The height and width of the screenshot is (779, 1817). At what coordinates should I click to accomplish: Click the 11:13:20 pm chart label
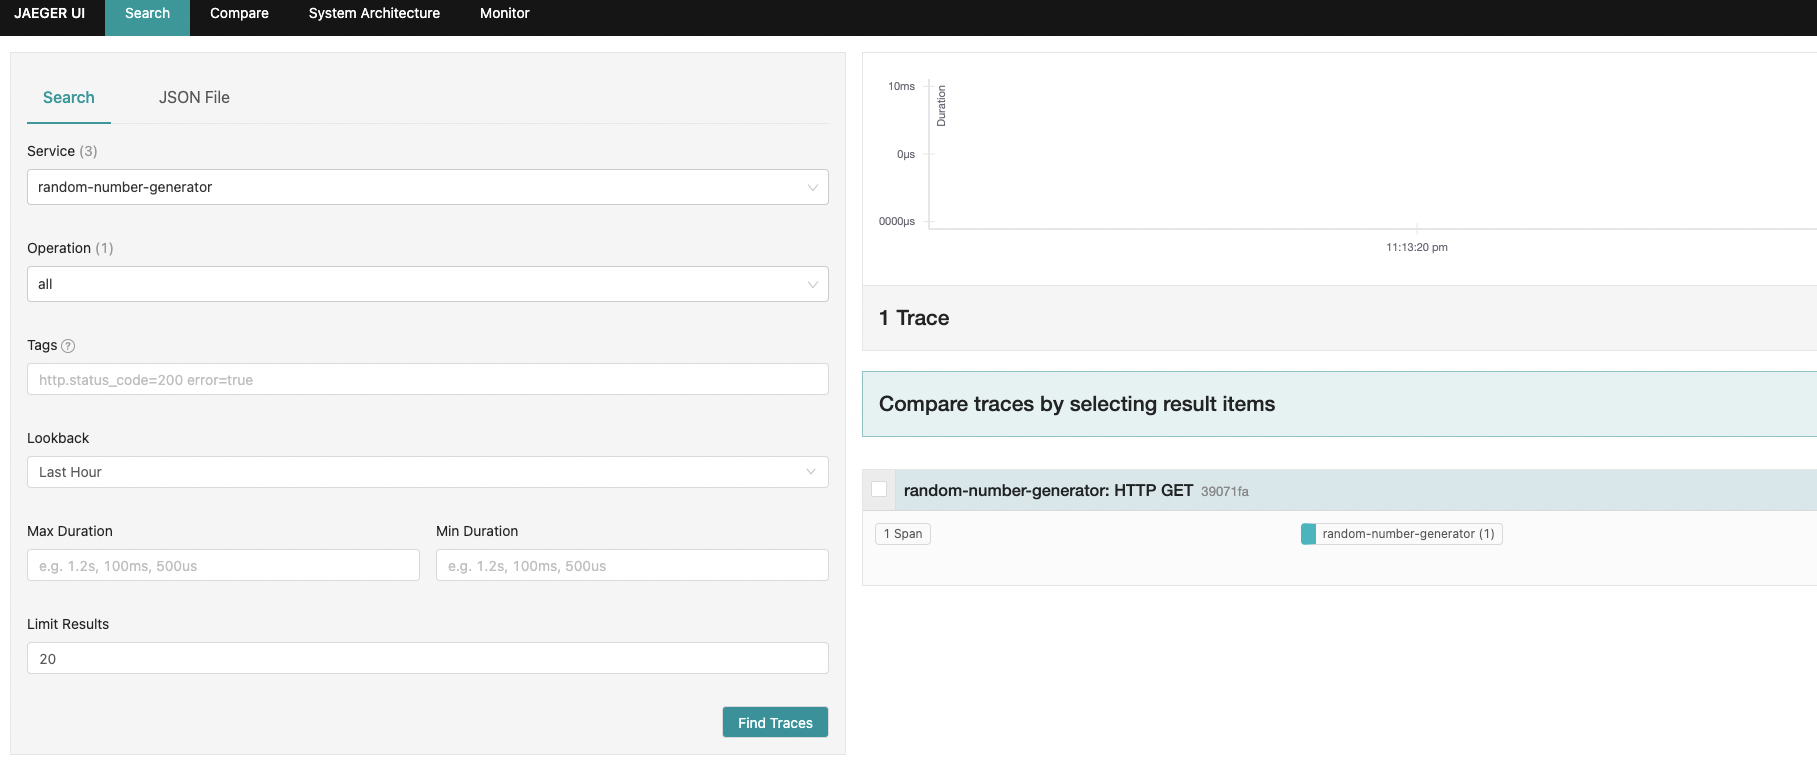pyautogui.click(x=1416, y=247)
